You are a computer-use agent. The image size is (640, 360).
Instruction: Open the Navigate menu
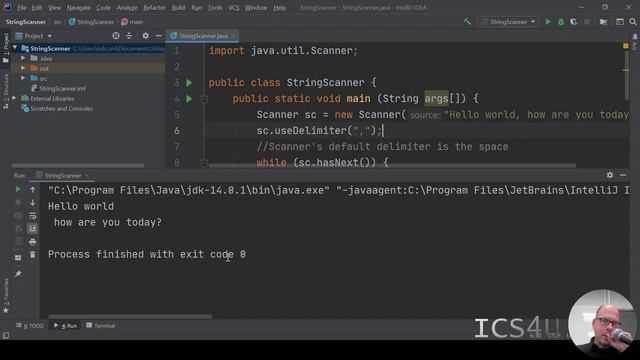[78, 8]
